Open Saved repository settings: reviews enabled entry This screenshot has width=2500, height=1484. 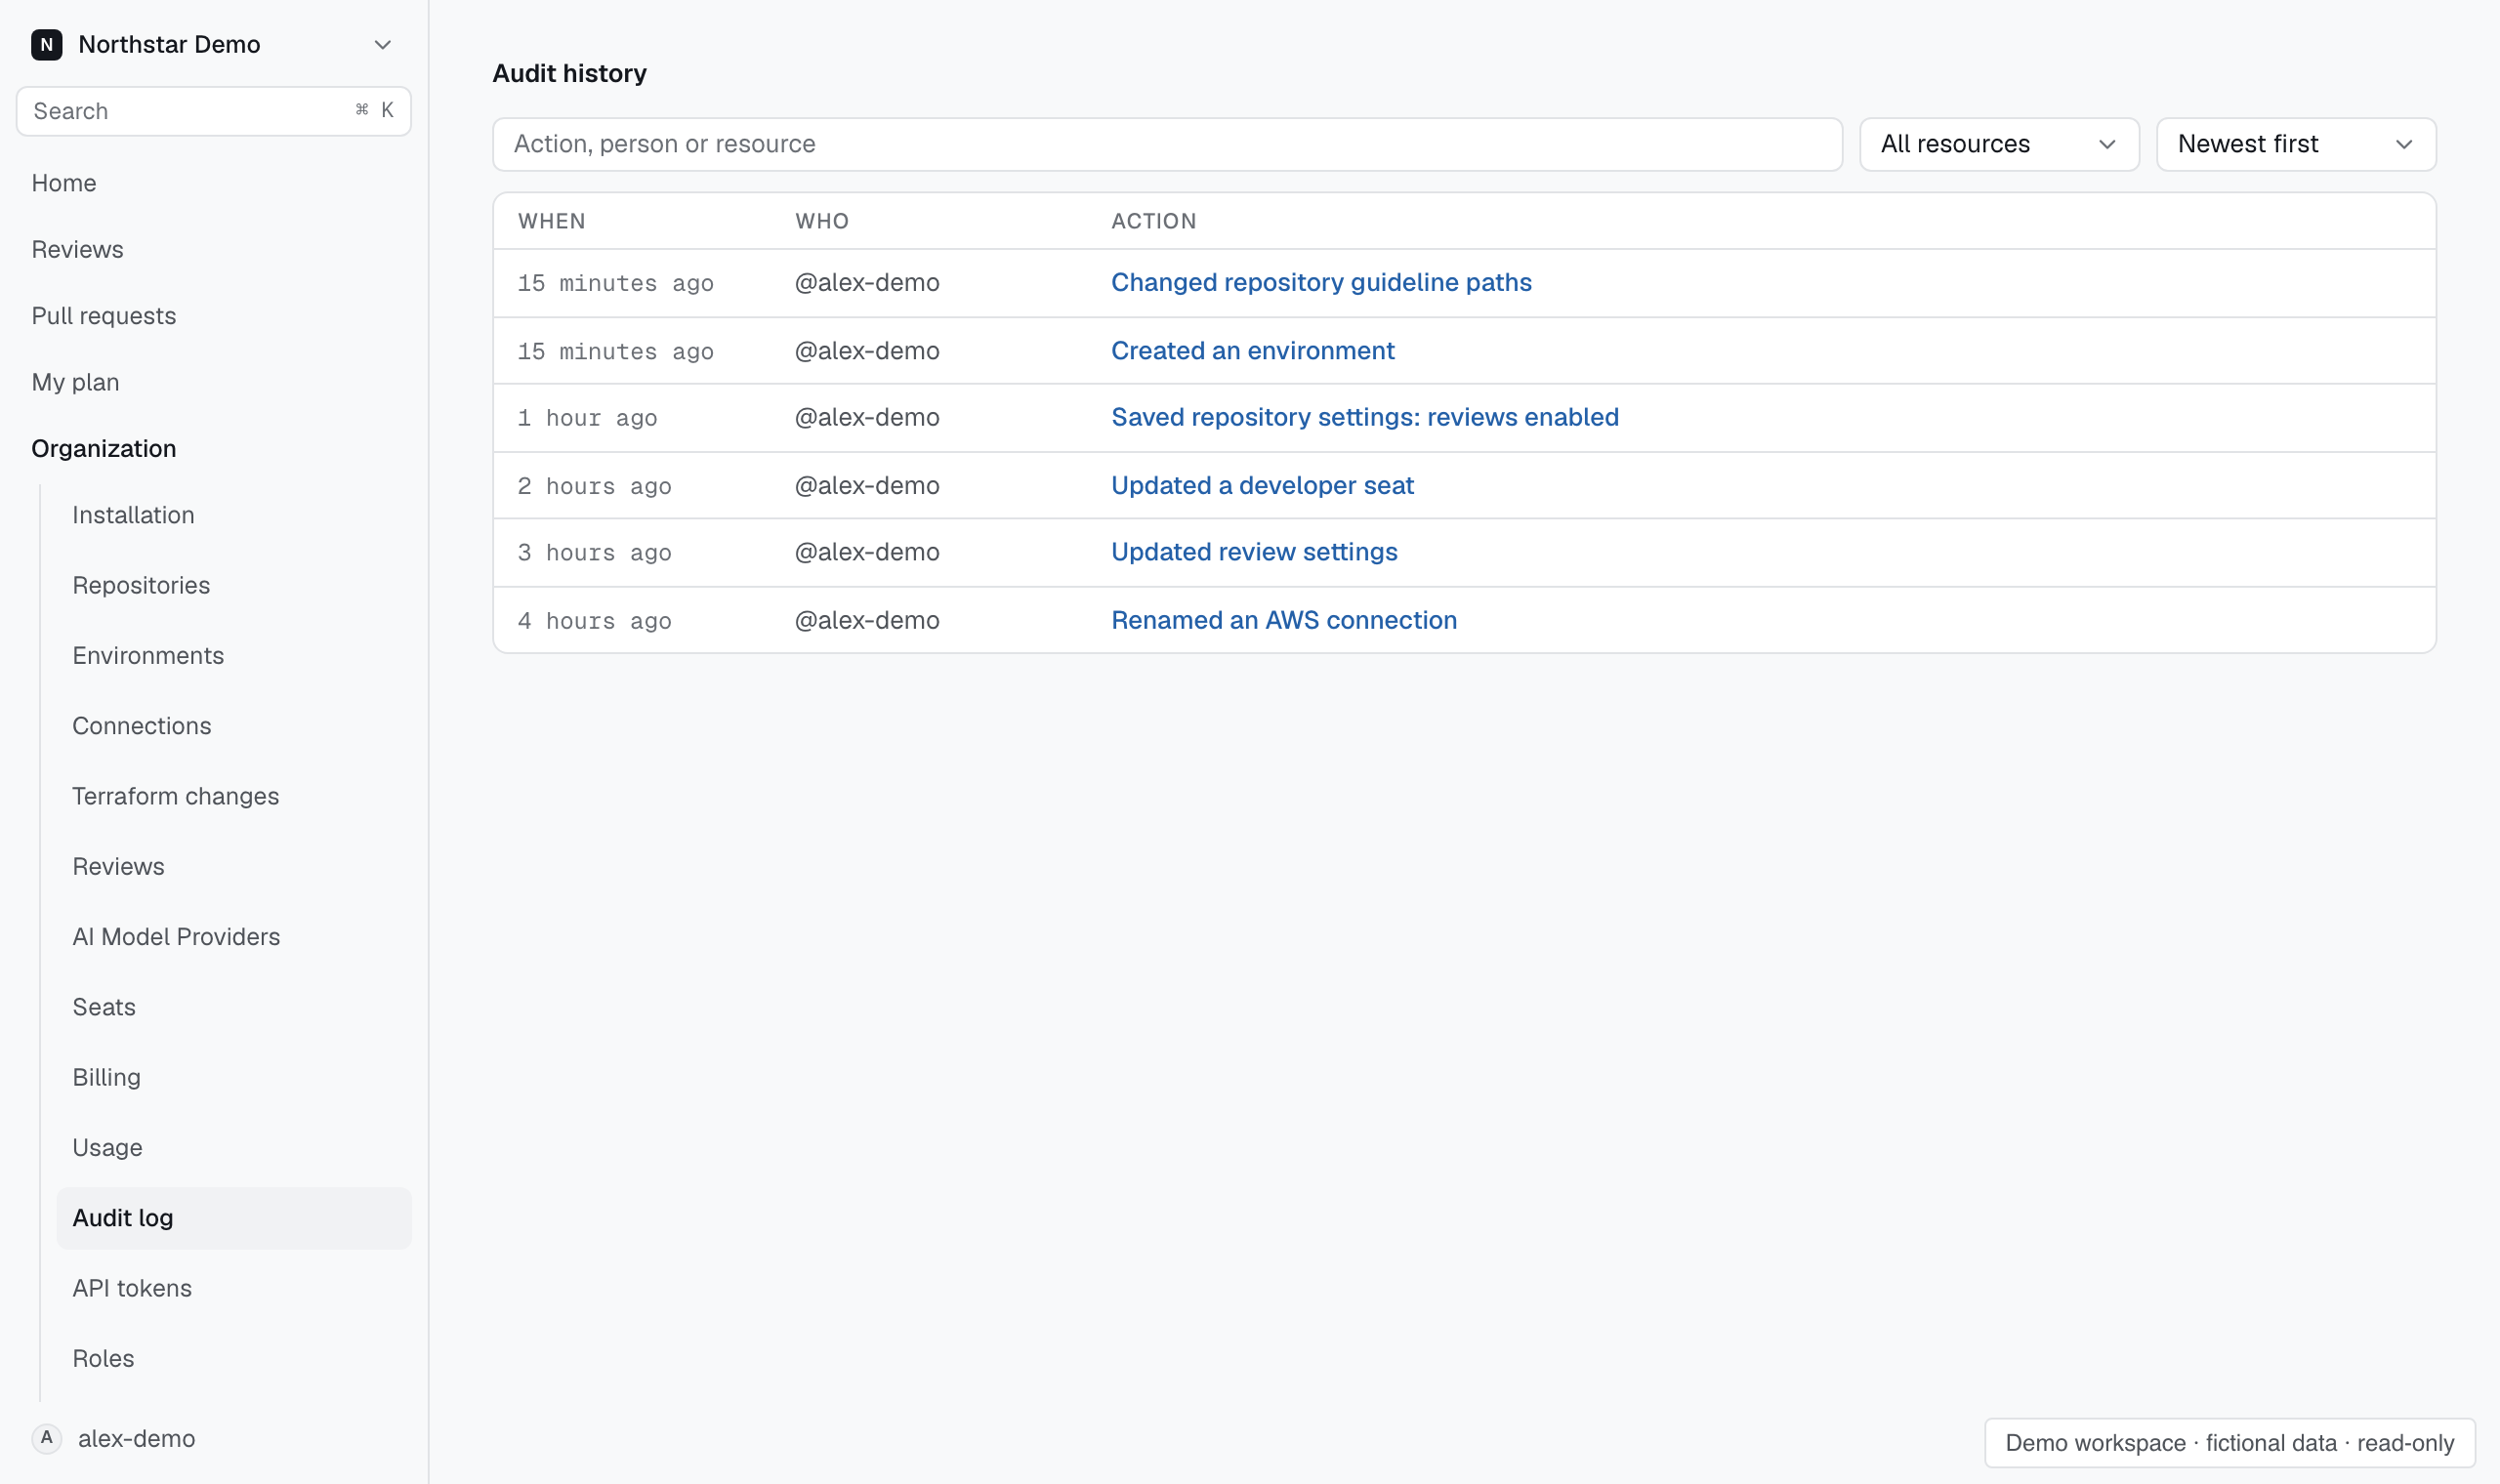point(1365,417)
